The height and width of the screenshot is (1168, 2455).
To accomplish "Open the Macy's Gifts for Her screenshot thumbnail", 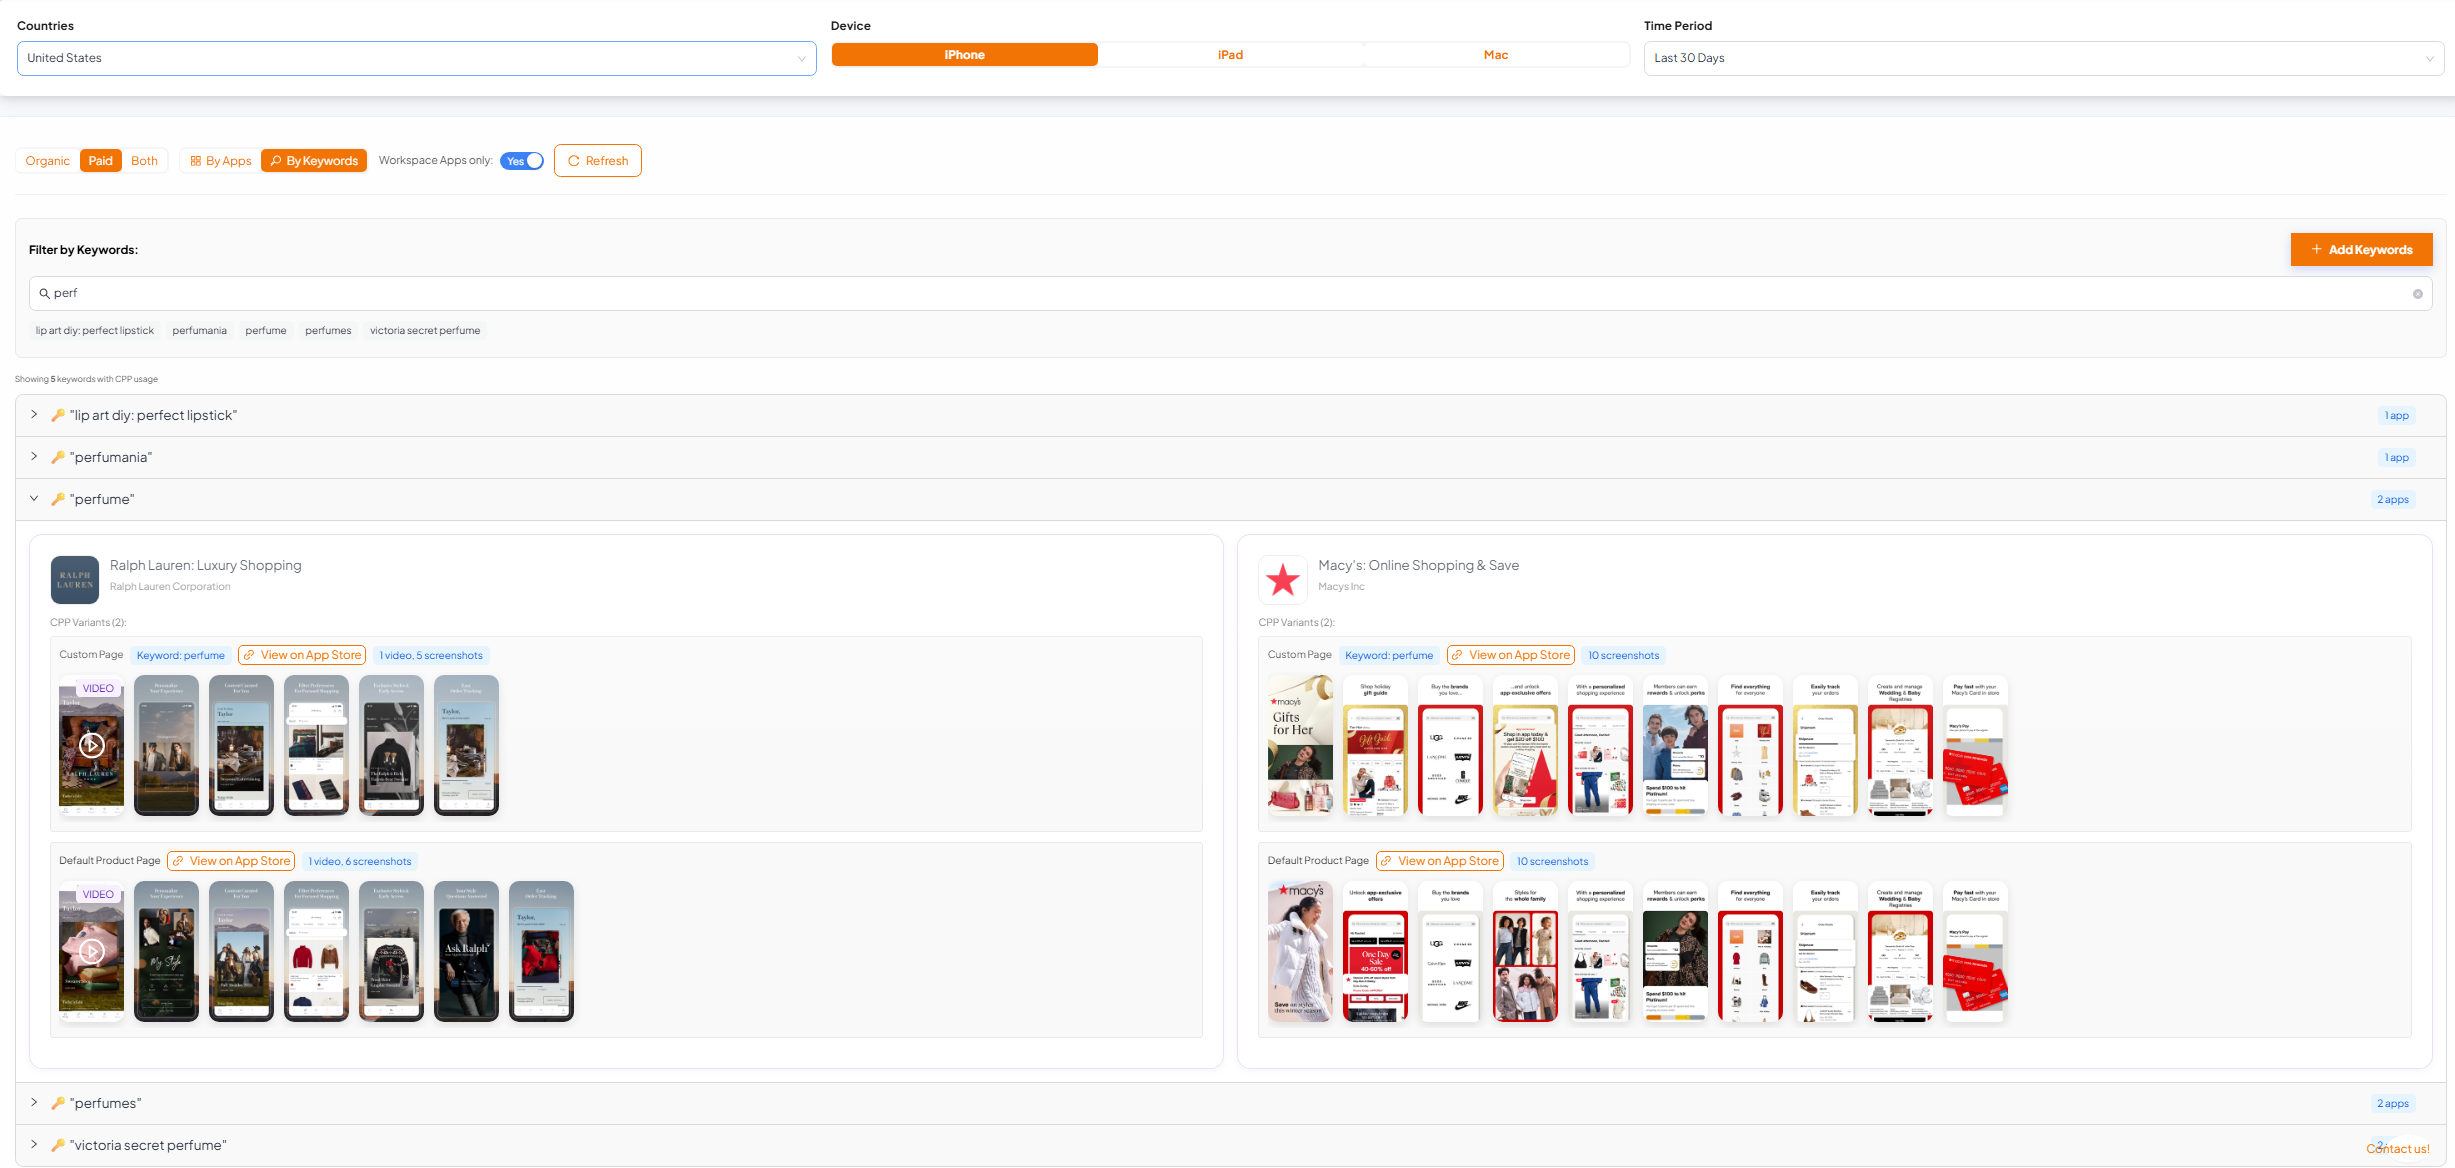I will (1300, 745).
